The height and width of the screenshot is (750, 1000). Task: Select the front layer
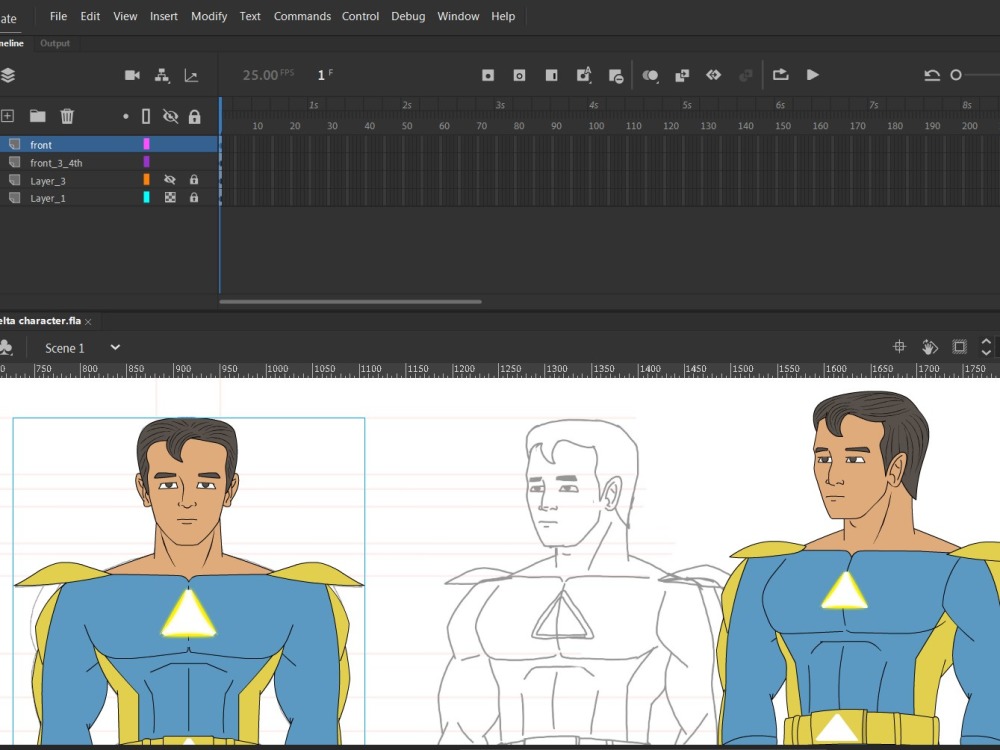point(108,144)
